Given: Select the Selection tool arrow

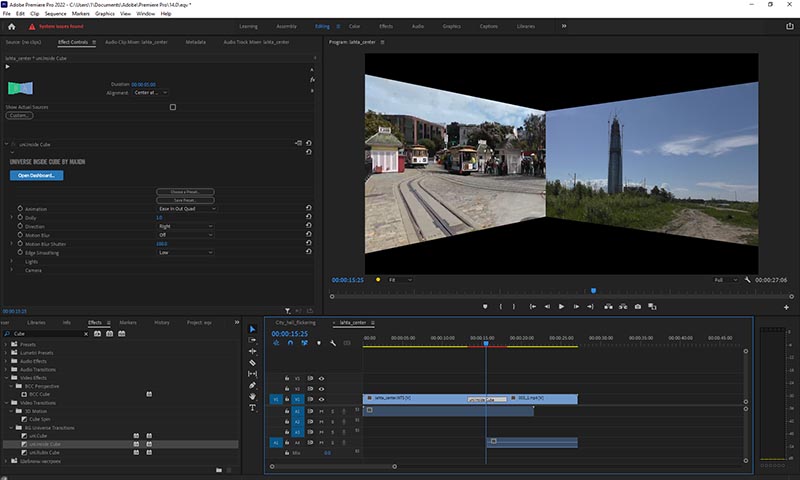Looking at the screenshot, I should (x=253, y=329).
